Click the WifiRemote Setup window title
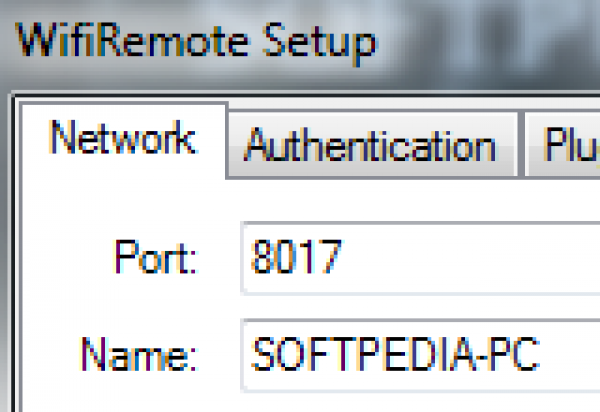This screenshot has width=600, height=412. click(198, 42)
